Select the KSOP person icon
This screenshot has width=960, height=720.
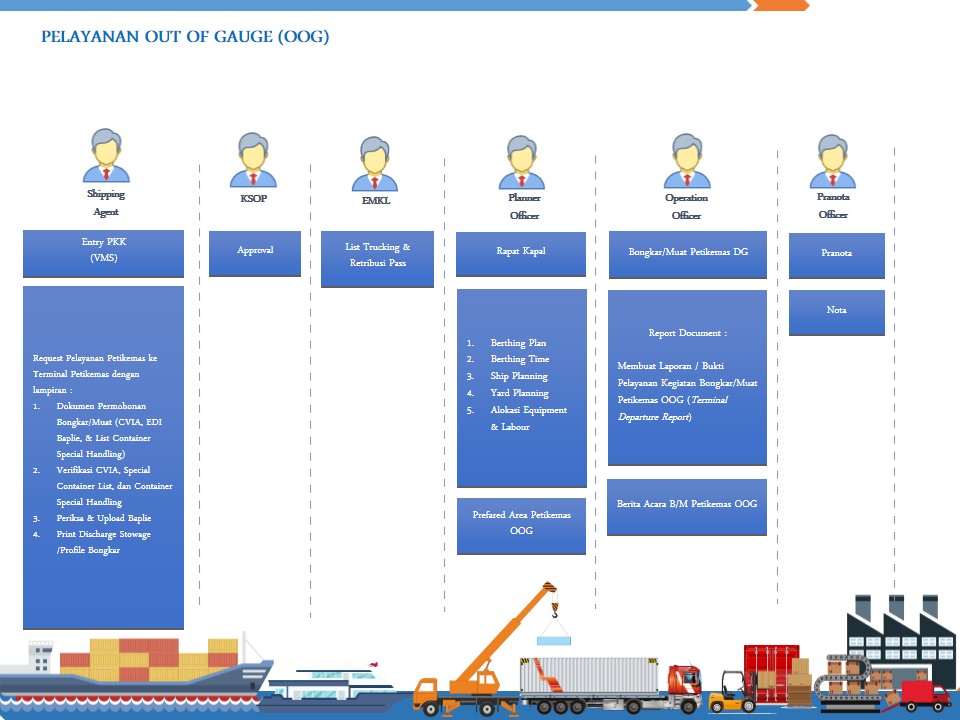click(254, 161)
